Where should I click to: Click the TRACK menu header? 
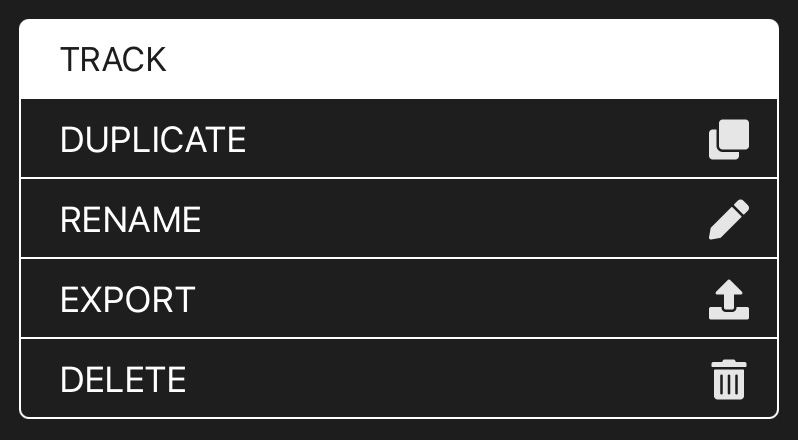click(398, 59)
